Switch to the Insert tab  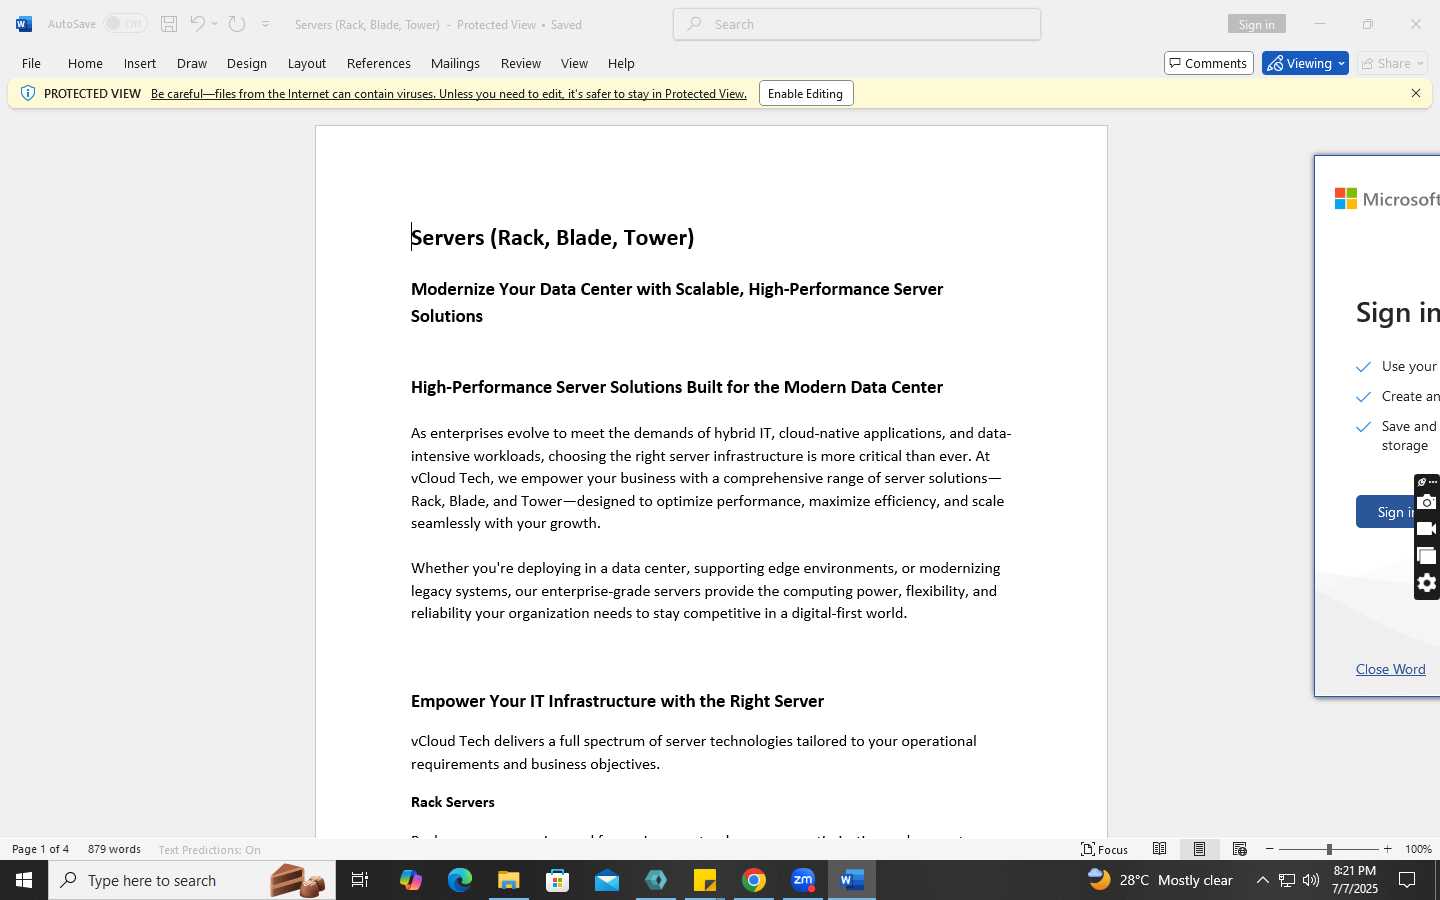tap(140, 63)
